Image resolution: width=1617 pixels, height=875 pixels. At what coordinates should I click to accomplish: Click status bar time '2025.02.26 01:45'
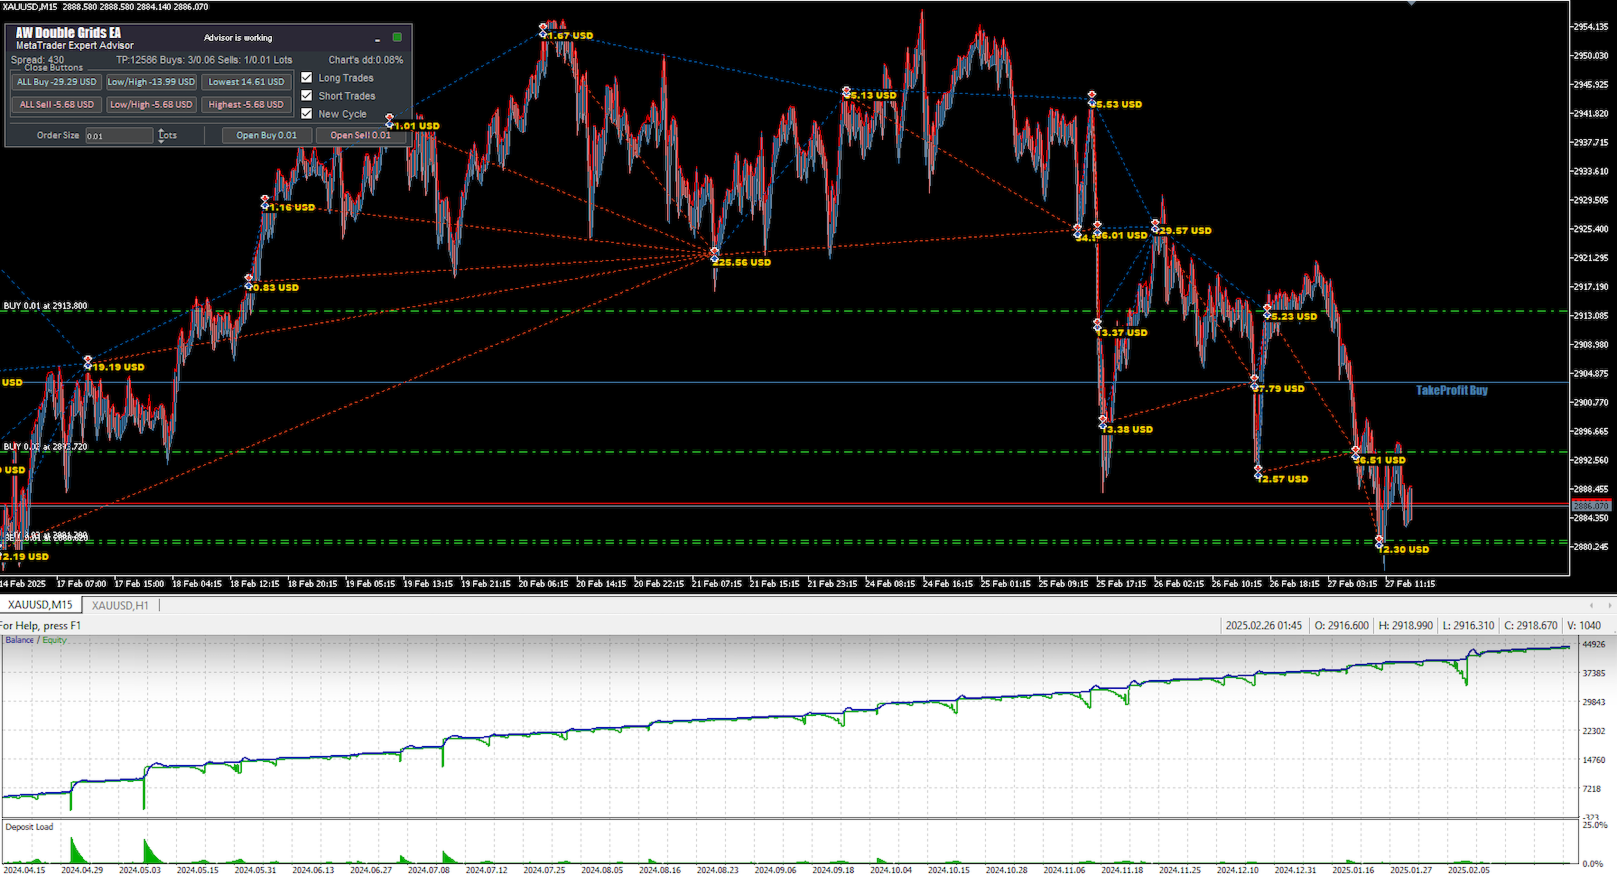(x=1264, y=625)
